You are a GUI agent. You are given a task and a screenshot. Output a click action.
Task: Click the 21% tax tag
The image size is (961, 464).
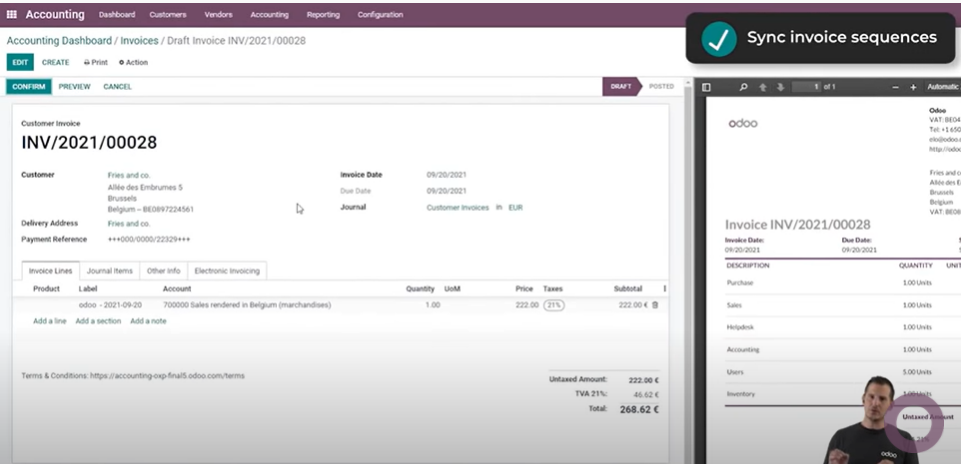coord(553,305)
